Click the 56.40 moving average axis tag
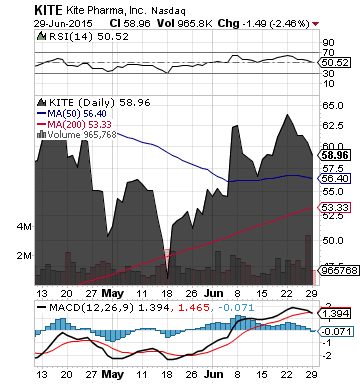This screenshot has width=360, height=384. (334, 179)
